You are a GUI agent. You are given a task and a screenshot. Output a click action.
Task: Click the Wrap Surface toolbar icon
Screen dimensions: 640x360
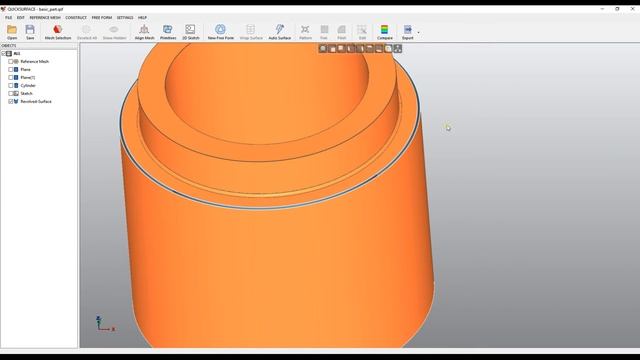(251, 32)
